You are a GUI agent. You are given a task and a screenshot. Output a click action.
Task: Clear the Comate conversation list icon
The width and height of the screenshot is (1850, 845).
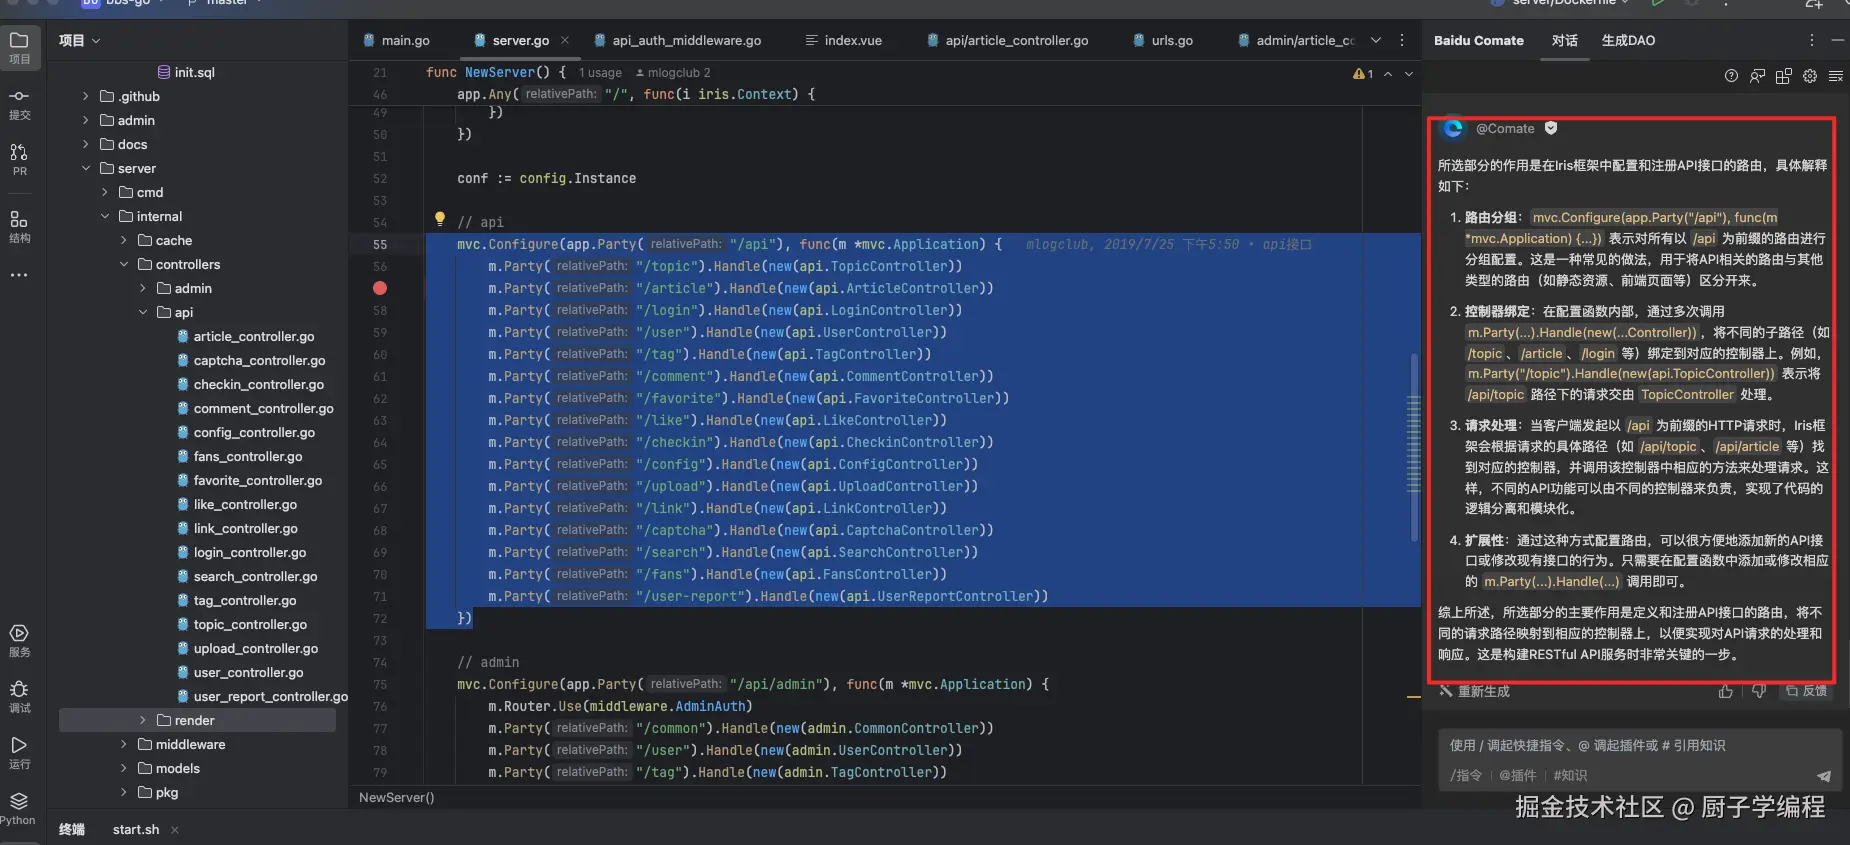(1835, 76)
